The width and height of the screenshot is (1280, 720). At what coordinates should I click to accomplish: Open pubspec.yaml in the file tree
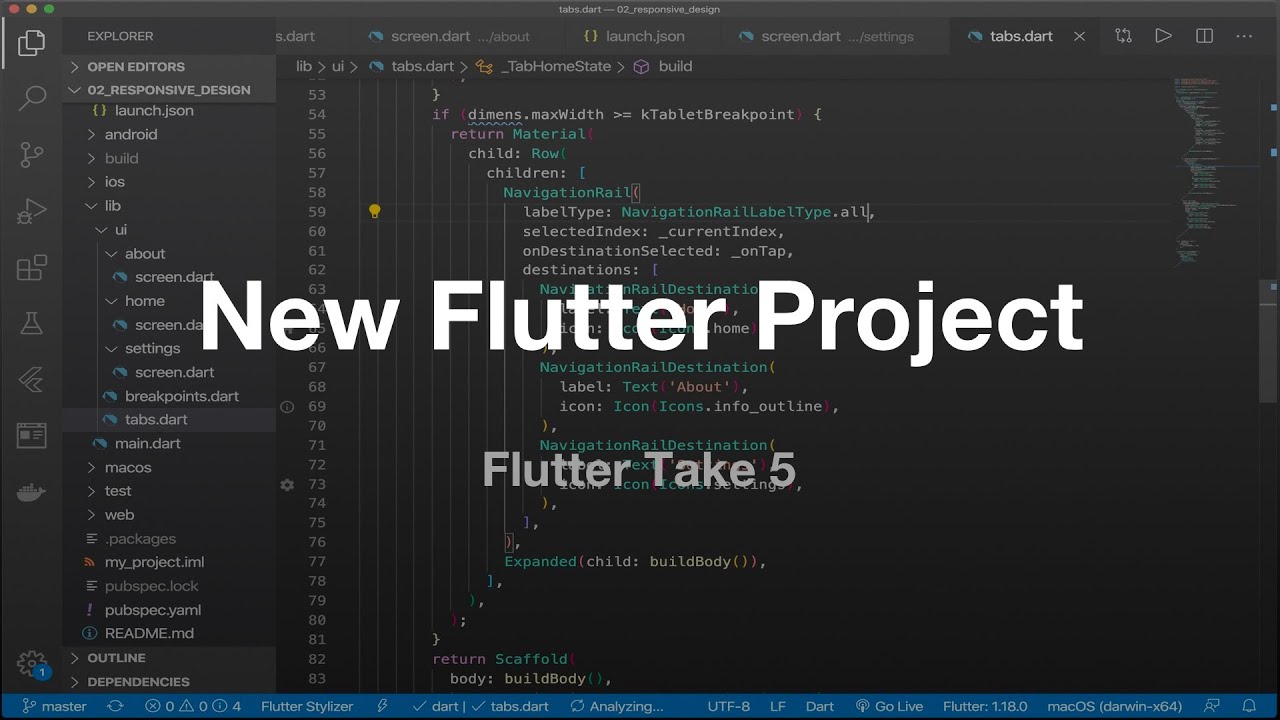pyautogui.click(x=152, y=610)
